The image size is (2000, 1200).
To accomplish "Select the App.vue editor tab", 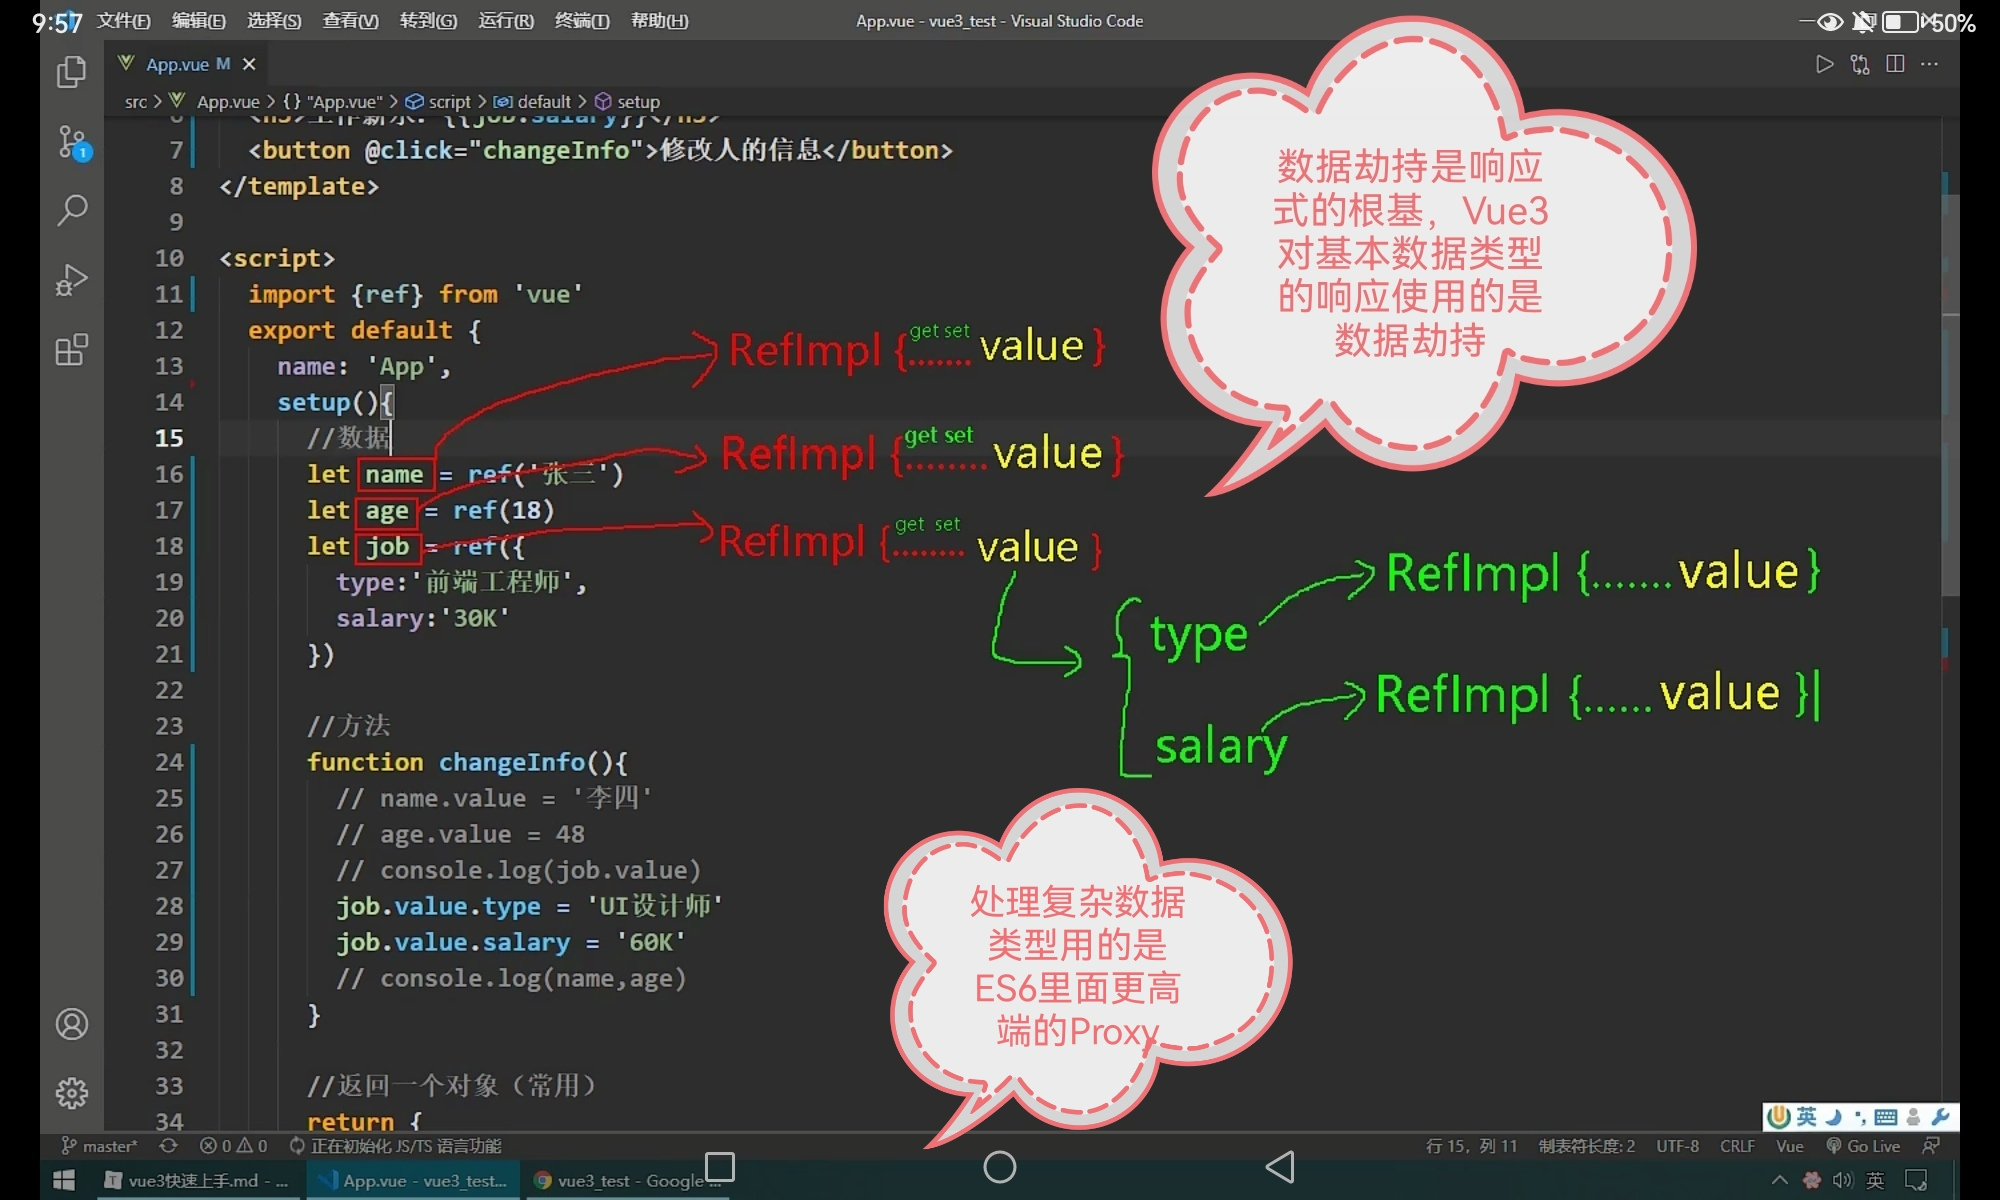I will pyautogui.click(x=177, y=65).
